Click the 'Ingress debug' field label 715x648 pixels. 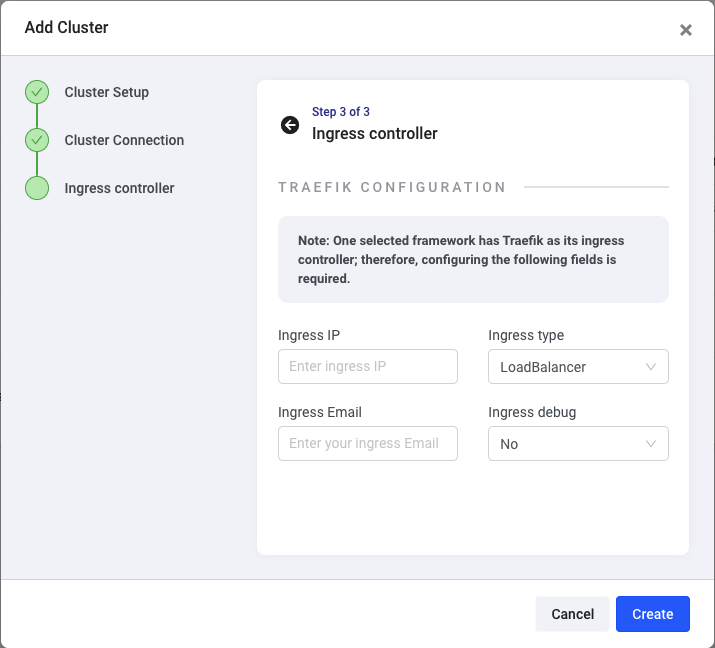(x=532, y=412)
